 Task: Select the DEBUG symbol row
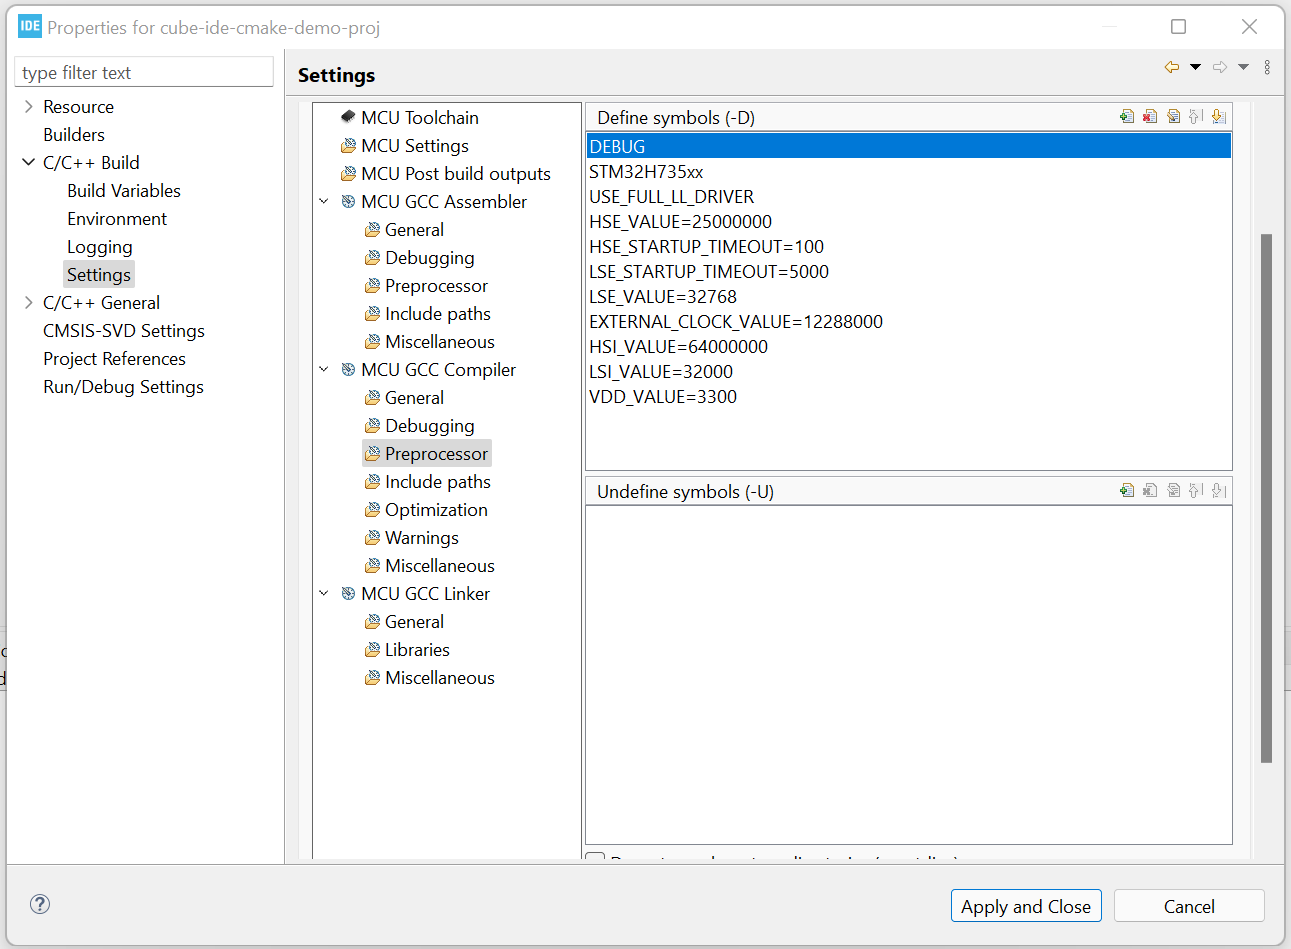point(909,146)
